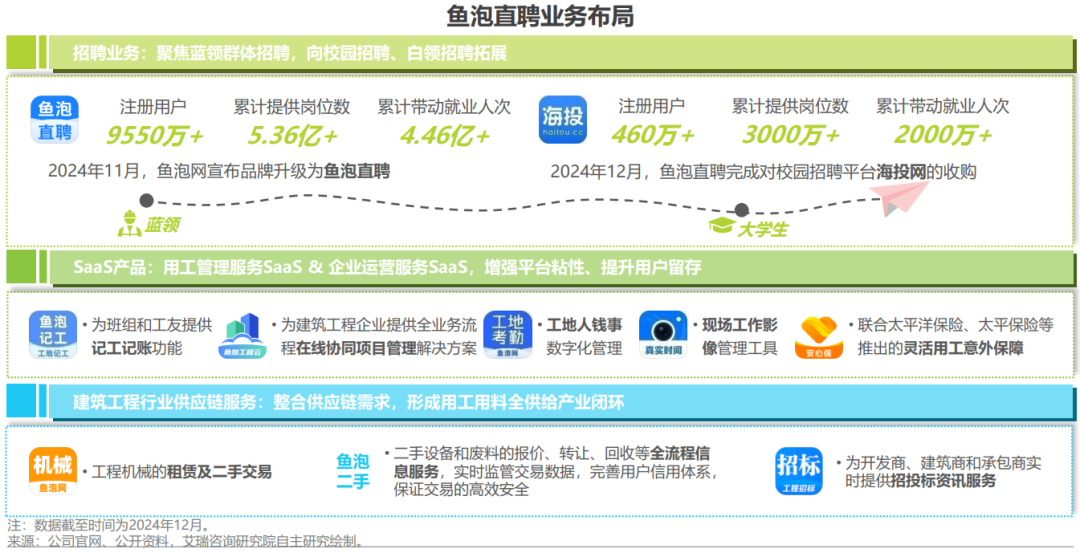Viewport: 1080px width, 553px height.
Task: Open the 真实时间 camera icon
Action: click(663, 335)
